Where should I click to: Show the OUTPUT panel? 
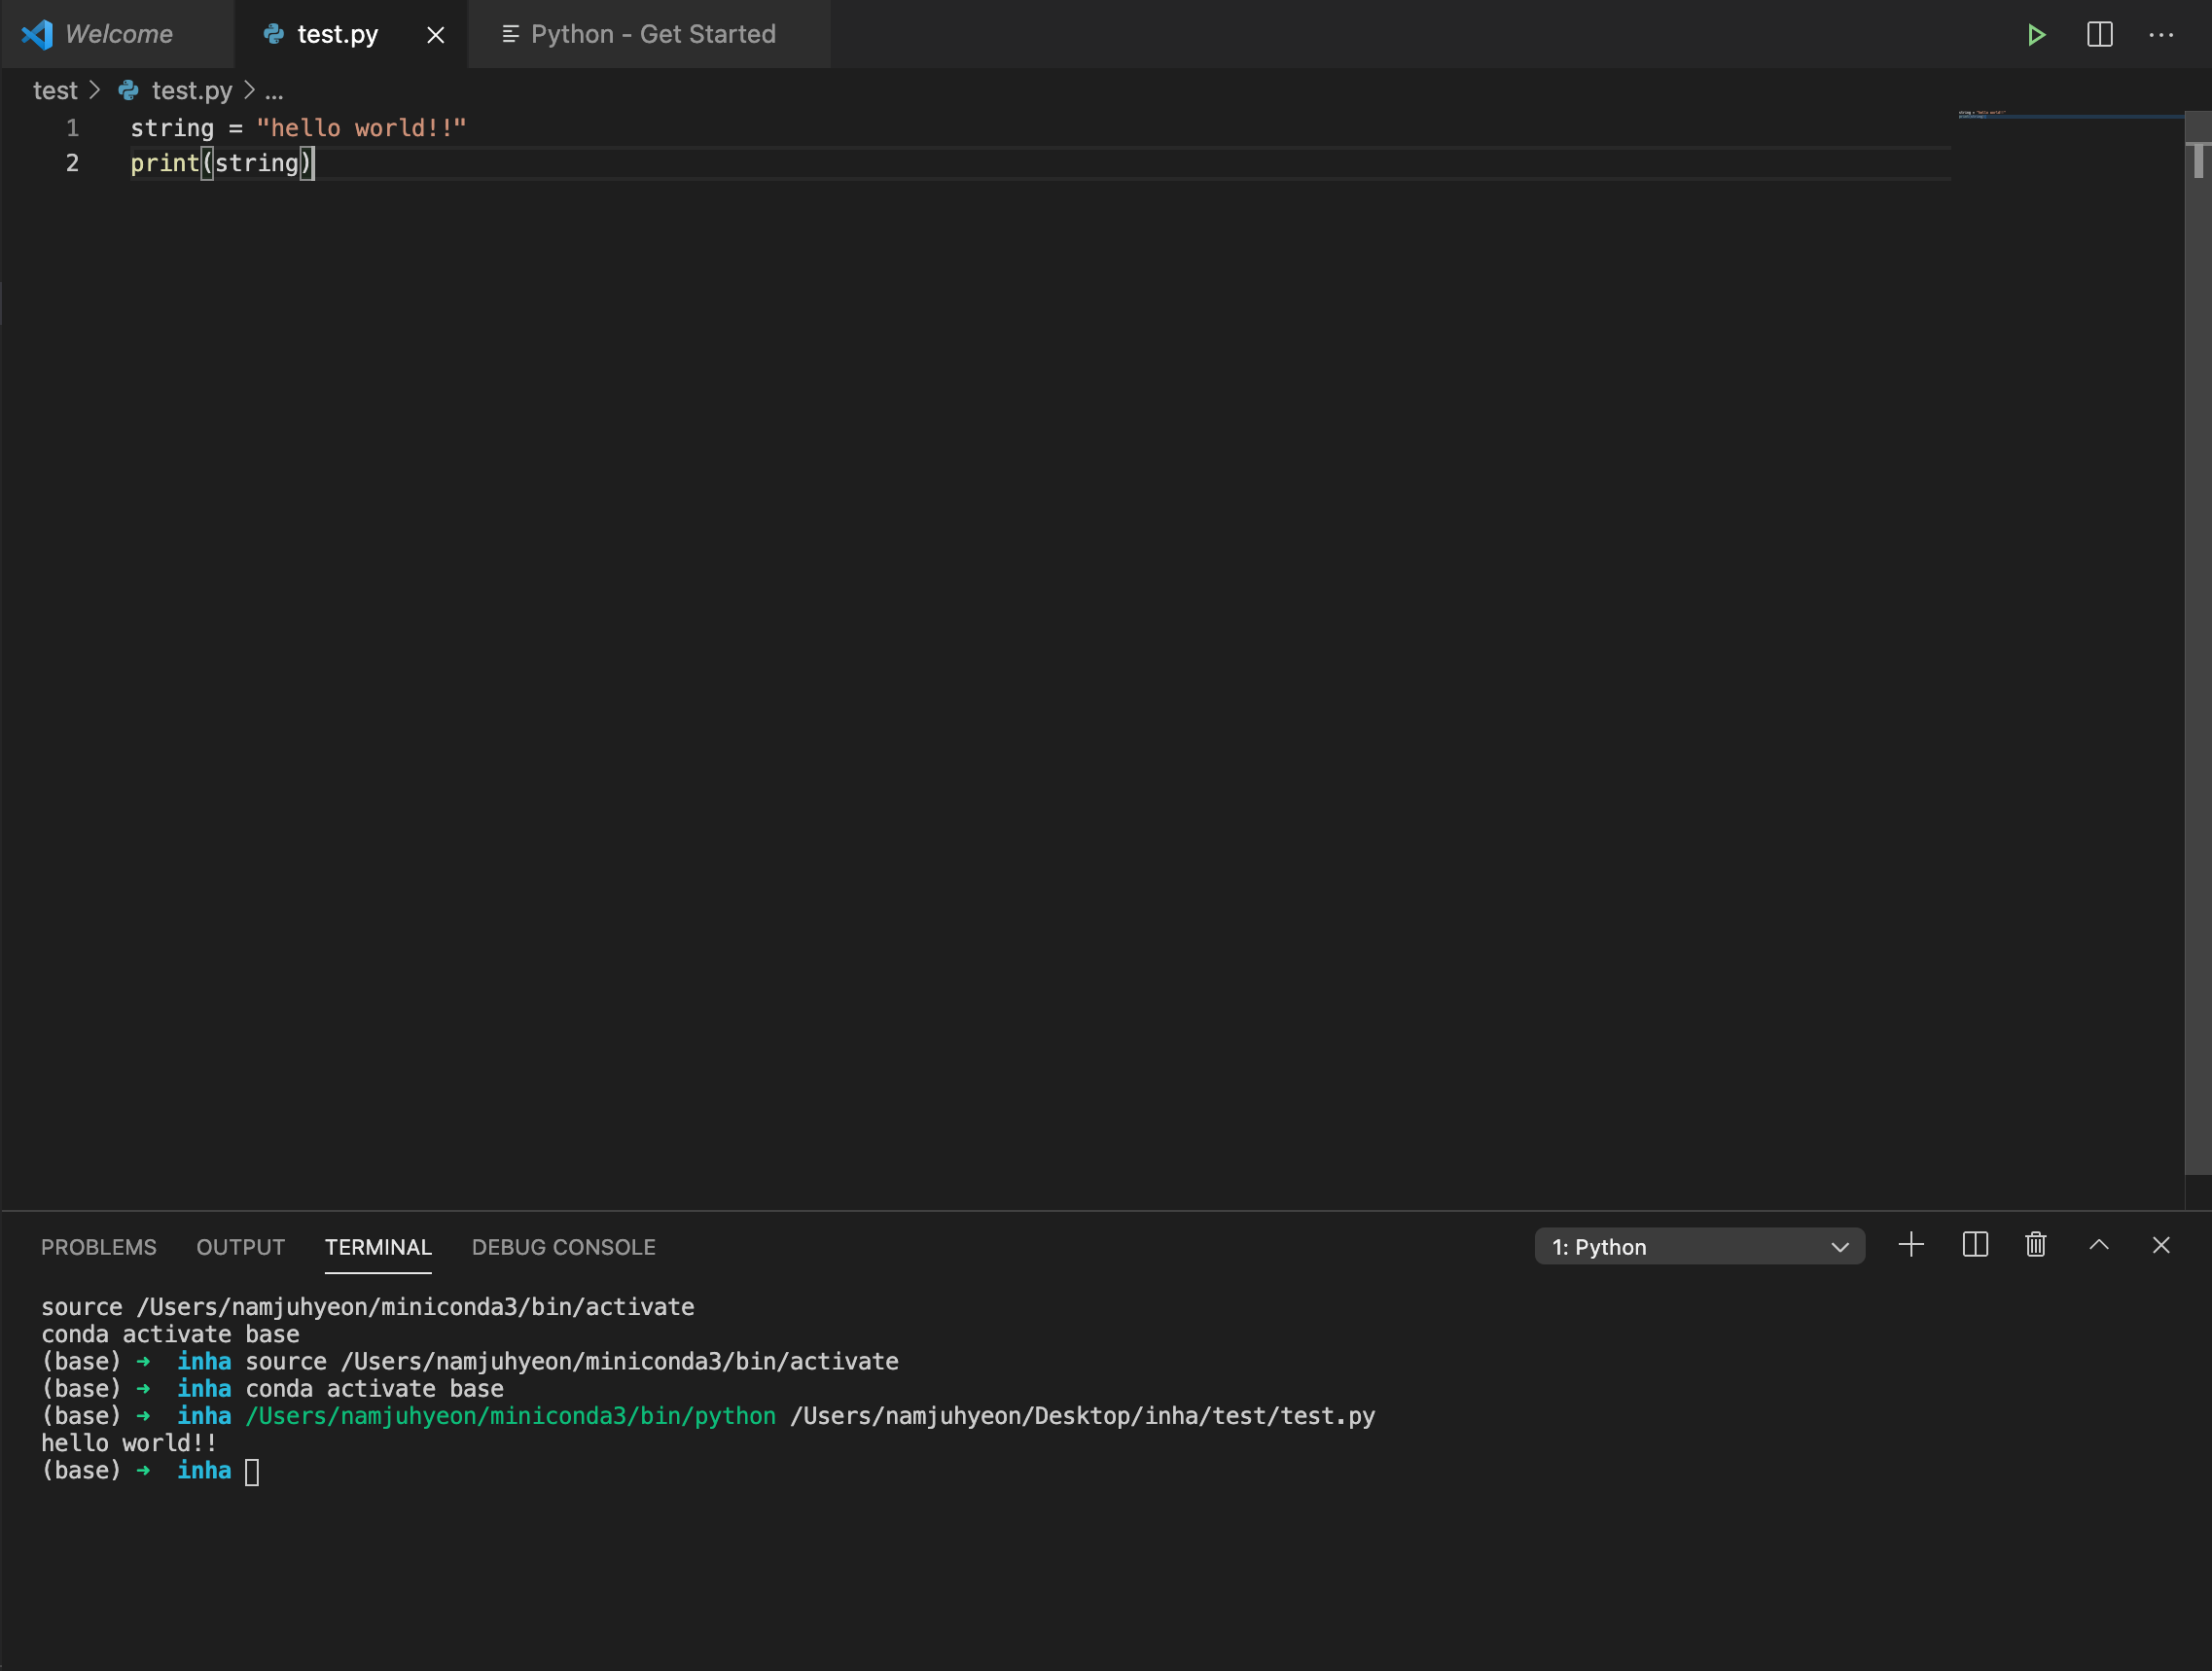point(240,1247)
